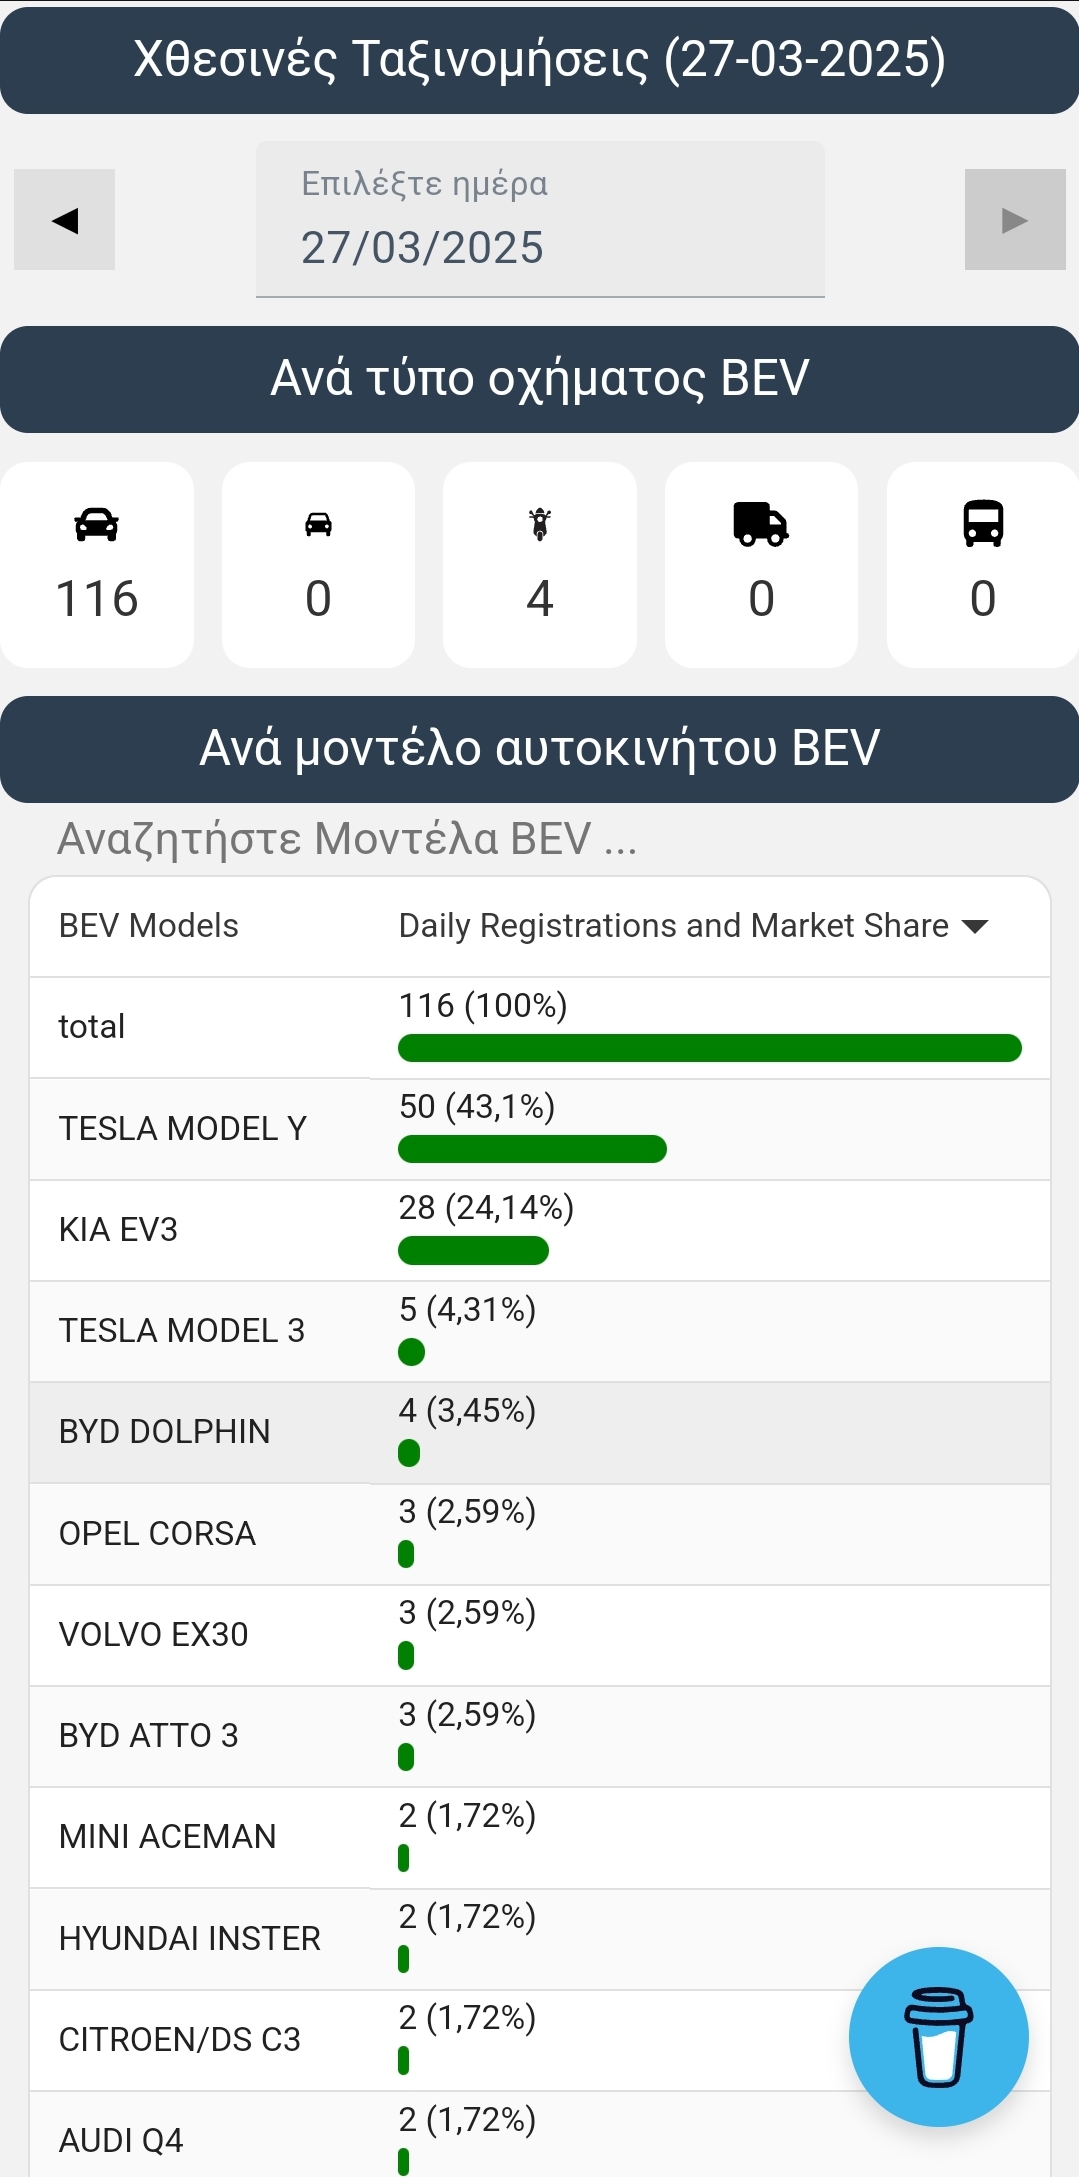Click the Tesla Model Y green bar

click(x=532, y=1149)
